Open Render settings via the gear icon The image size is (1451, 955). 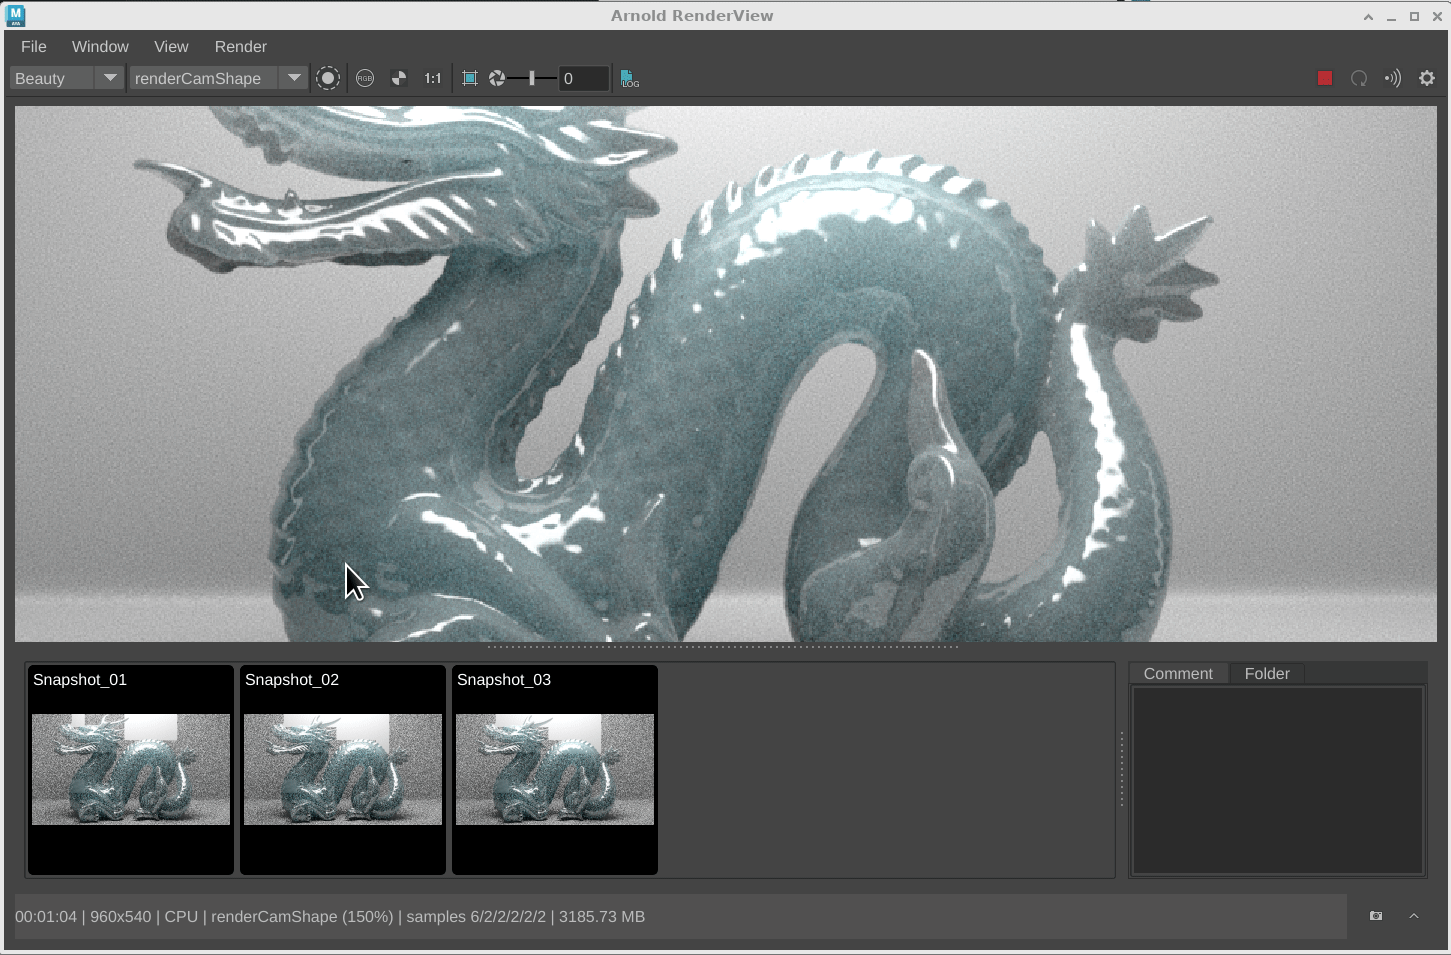(1427, 78)
